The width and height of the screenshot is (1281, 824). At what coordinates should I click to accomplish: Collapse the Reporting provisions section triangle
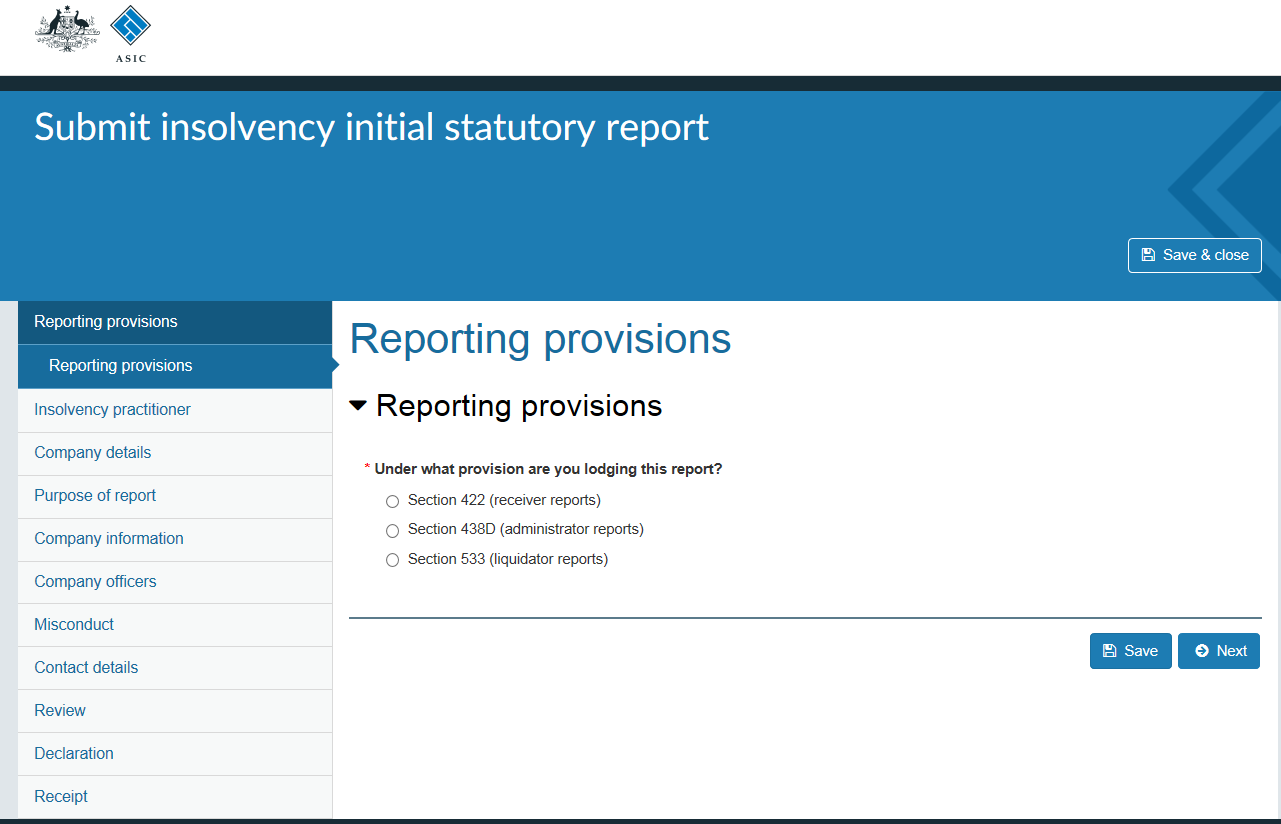(358, 406)
